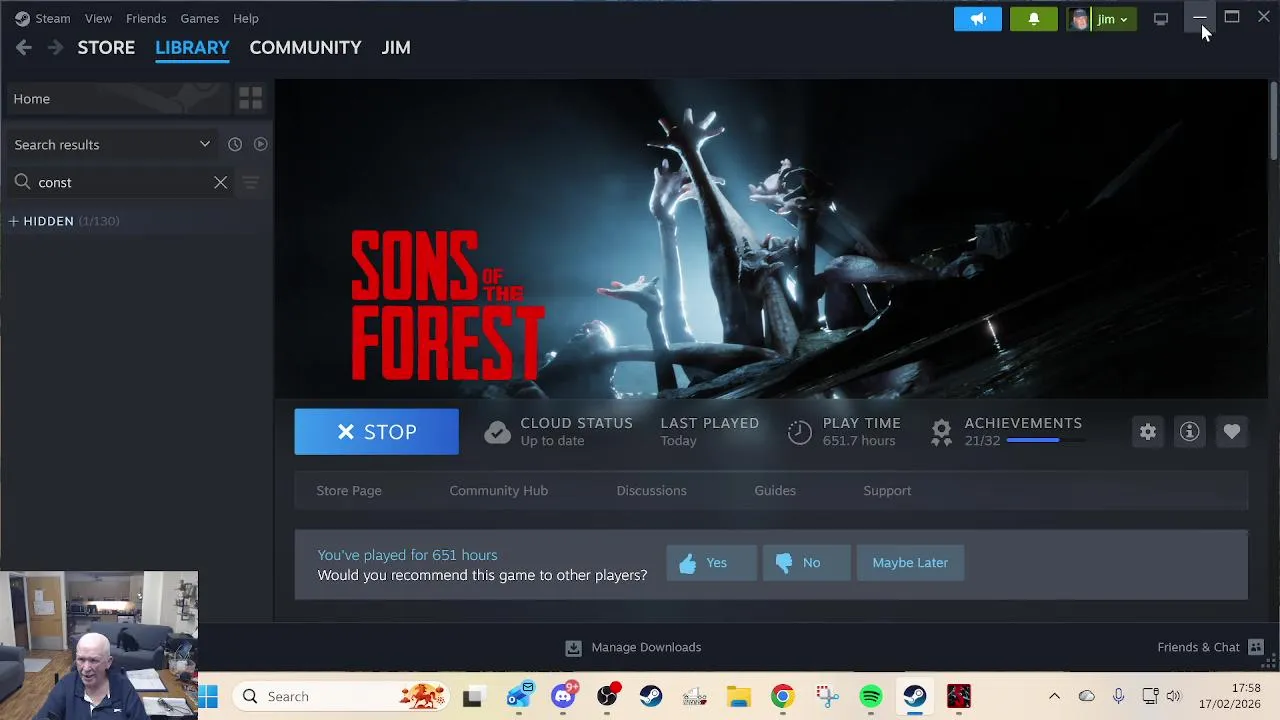
Task: Click the vertical scrollbar on game page
Action: (x=1273, y=120)
